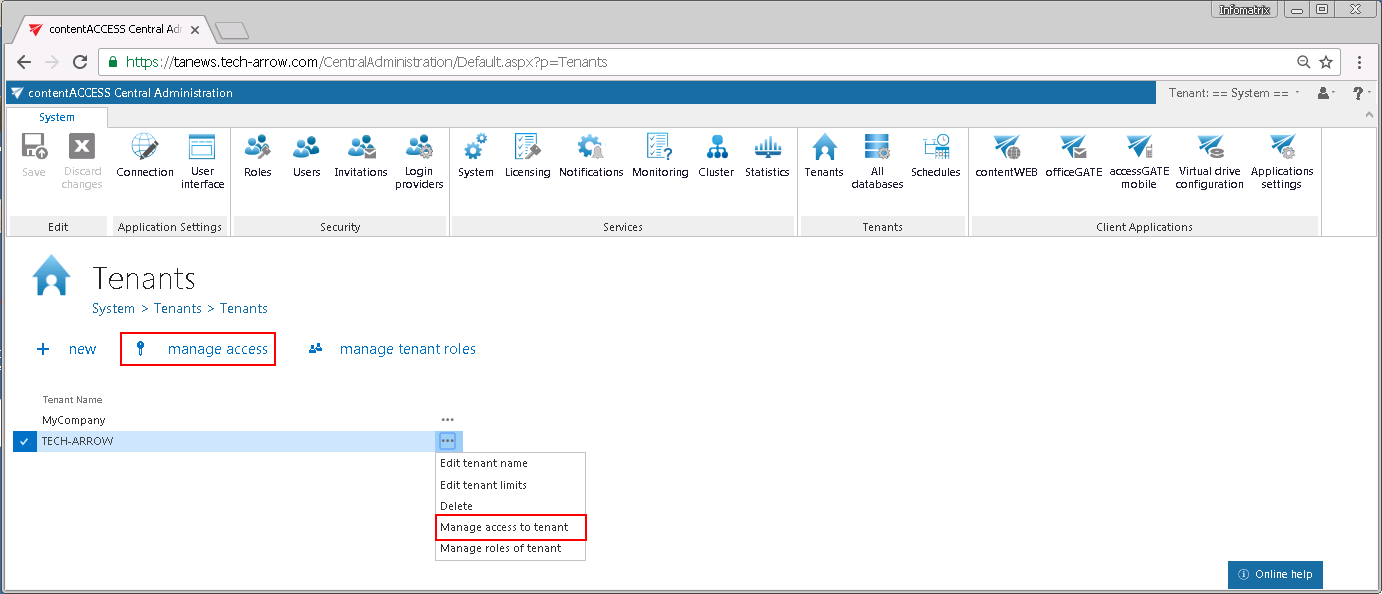Open Licensing in the ribbon
Image resolution: width=1382 pixels, height=594 pixels.
point(527,155)
